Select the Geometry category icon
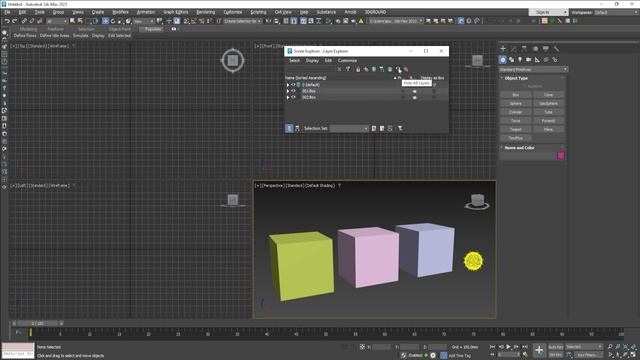Screen dimensions: 640x360 [x=503, y=60]
